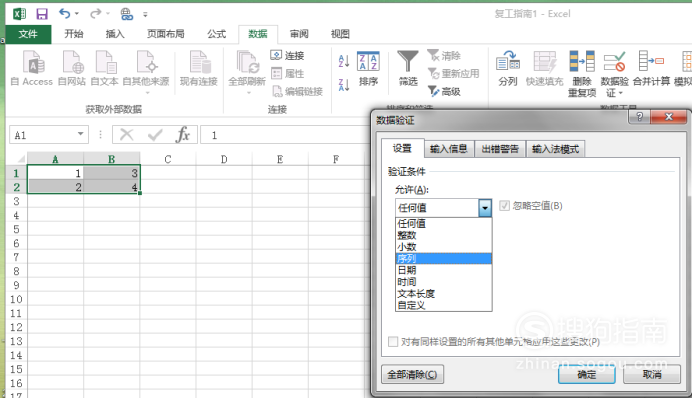The width and height of the screenshot is (692, 398).
Task: Select 整数 (whole number) option
Action: point(444,235)
